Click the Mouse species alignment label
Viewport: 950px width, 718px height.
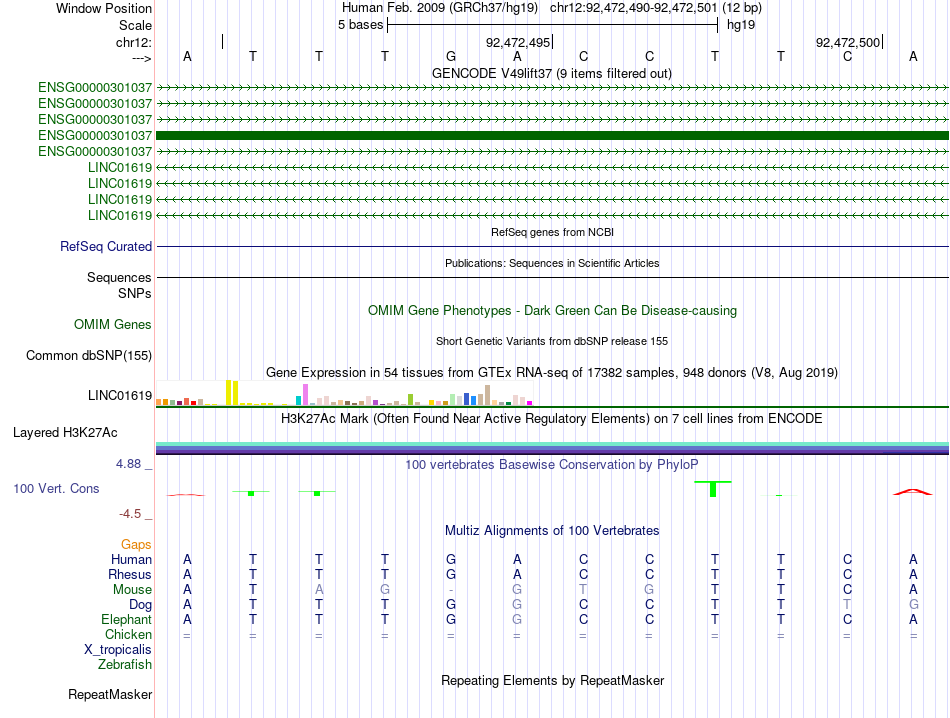point(132,590)
